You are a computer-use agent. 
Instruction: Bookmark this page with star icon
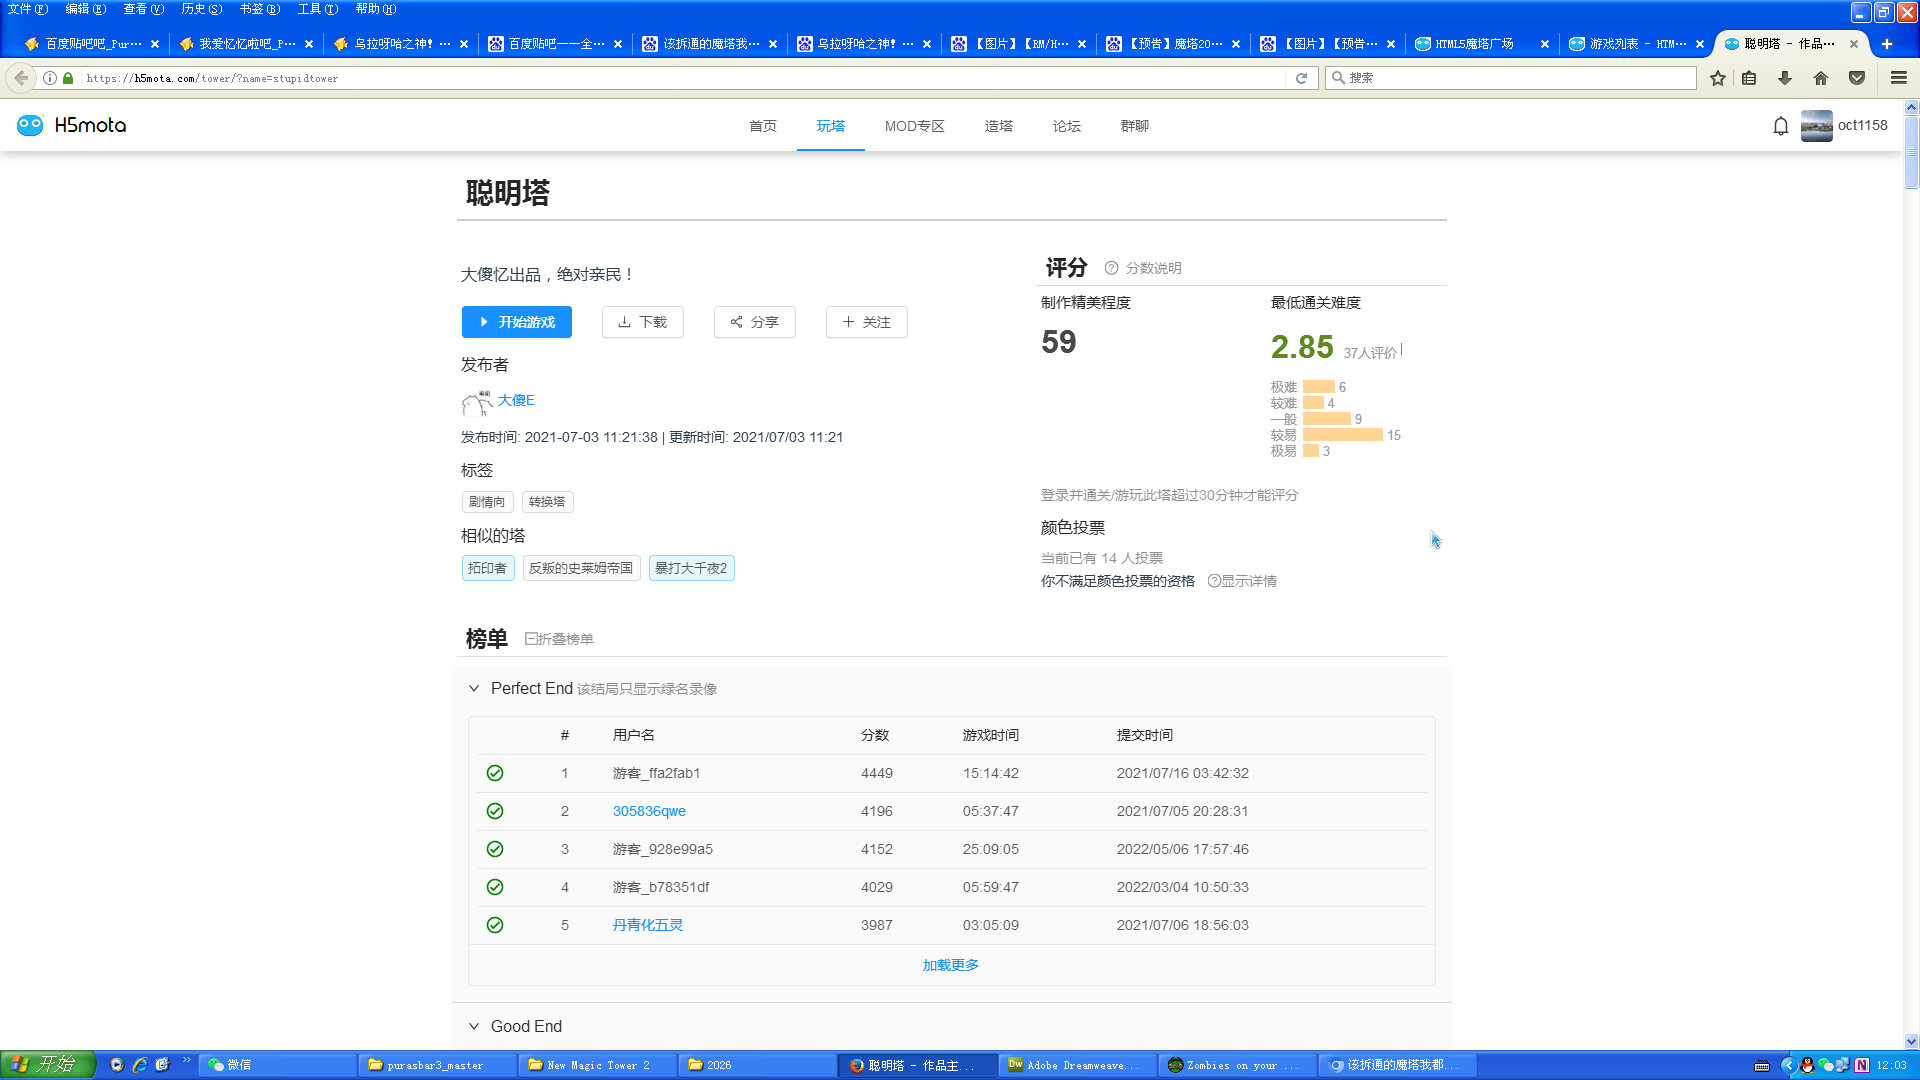[x=1718, y=78]
